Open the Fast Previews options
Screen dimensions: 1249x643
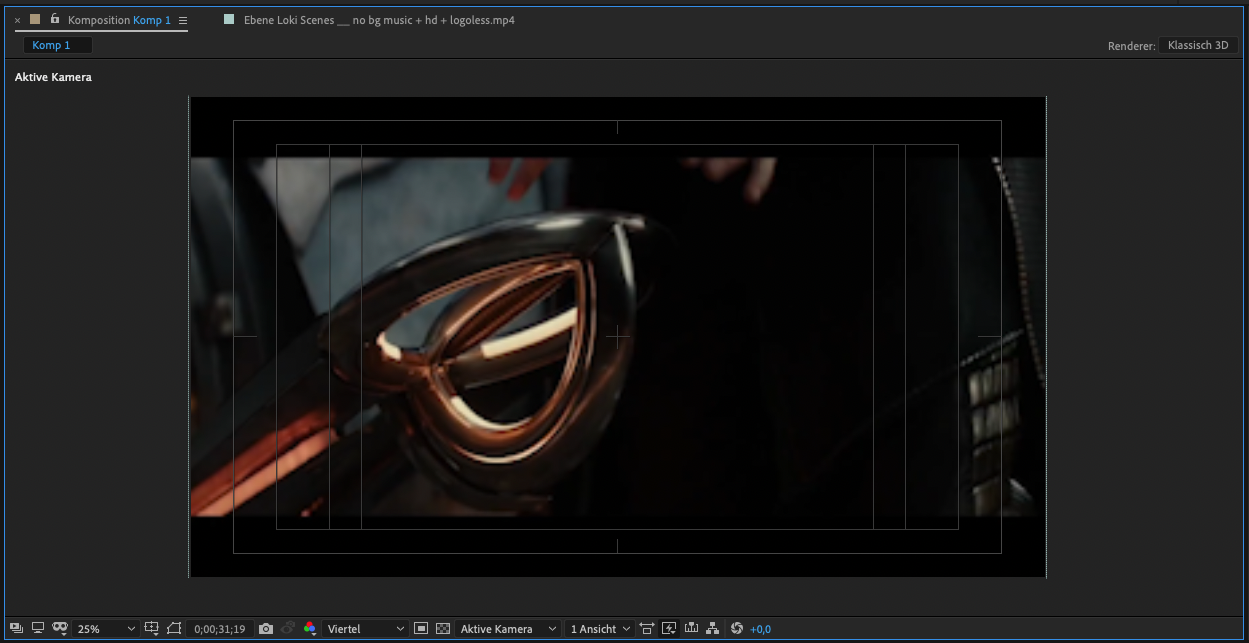pos(668,628)
